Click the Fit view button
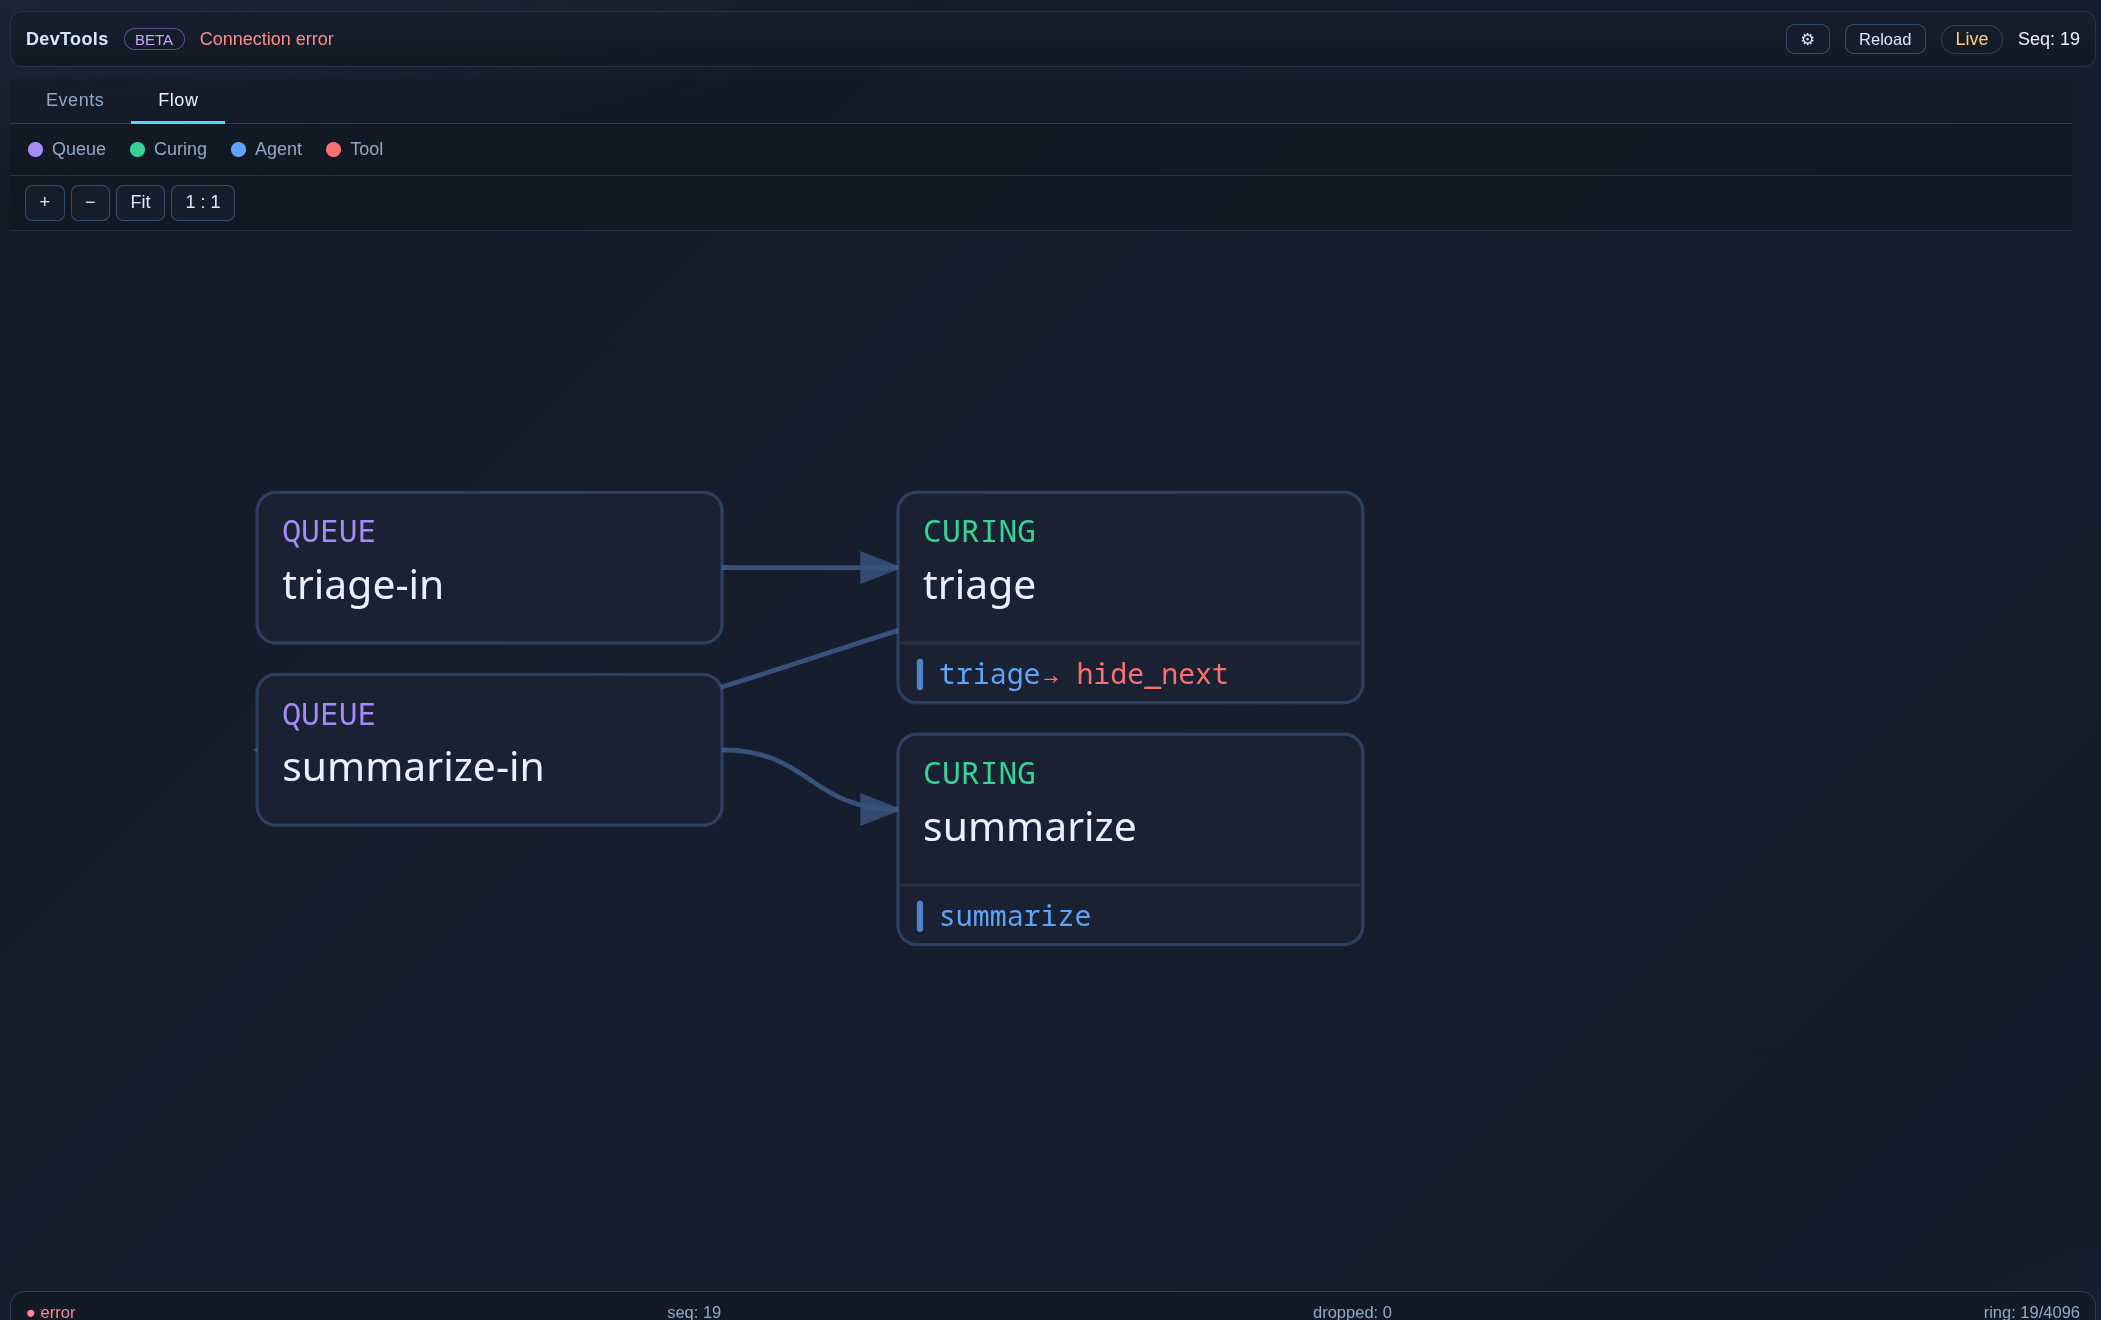2101x1320 pixels. 140,202
